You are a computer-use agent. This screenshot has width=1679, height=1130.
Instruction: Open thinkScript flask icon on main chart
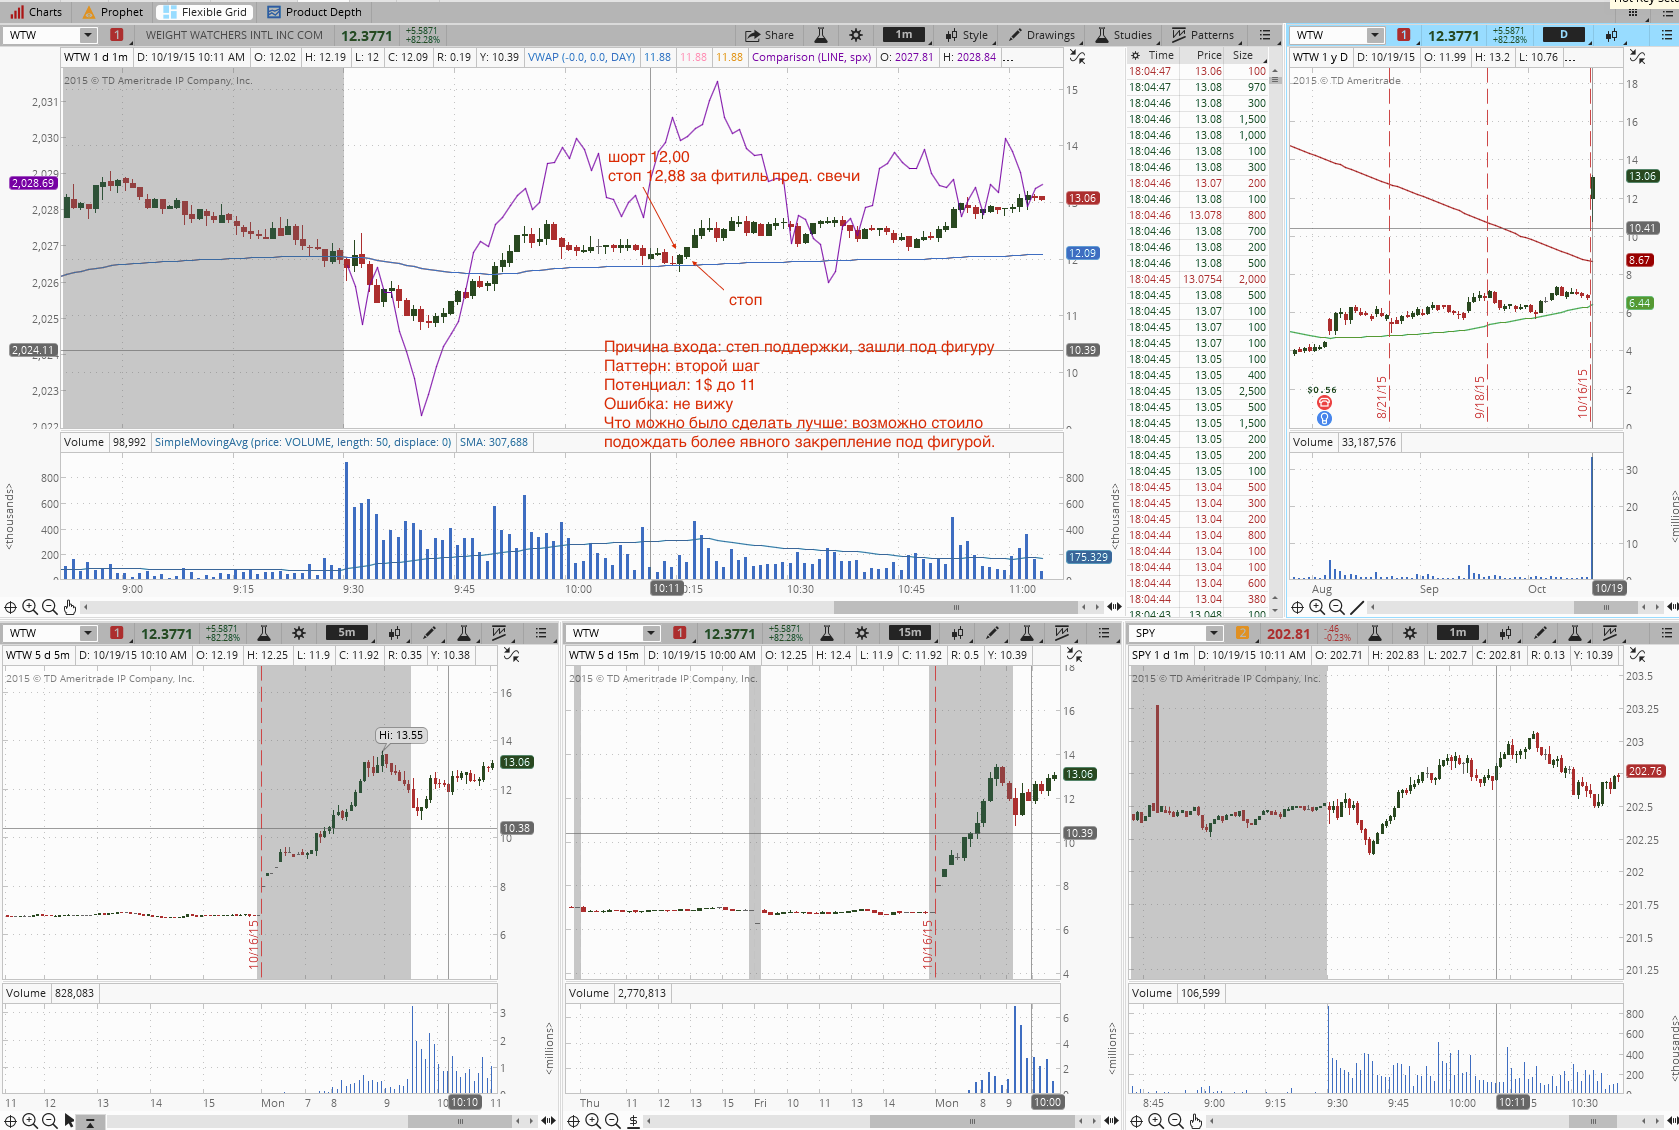[x=821, y=35]
